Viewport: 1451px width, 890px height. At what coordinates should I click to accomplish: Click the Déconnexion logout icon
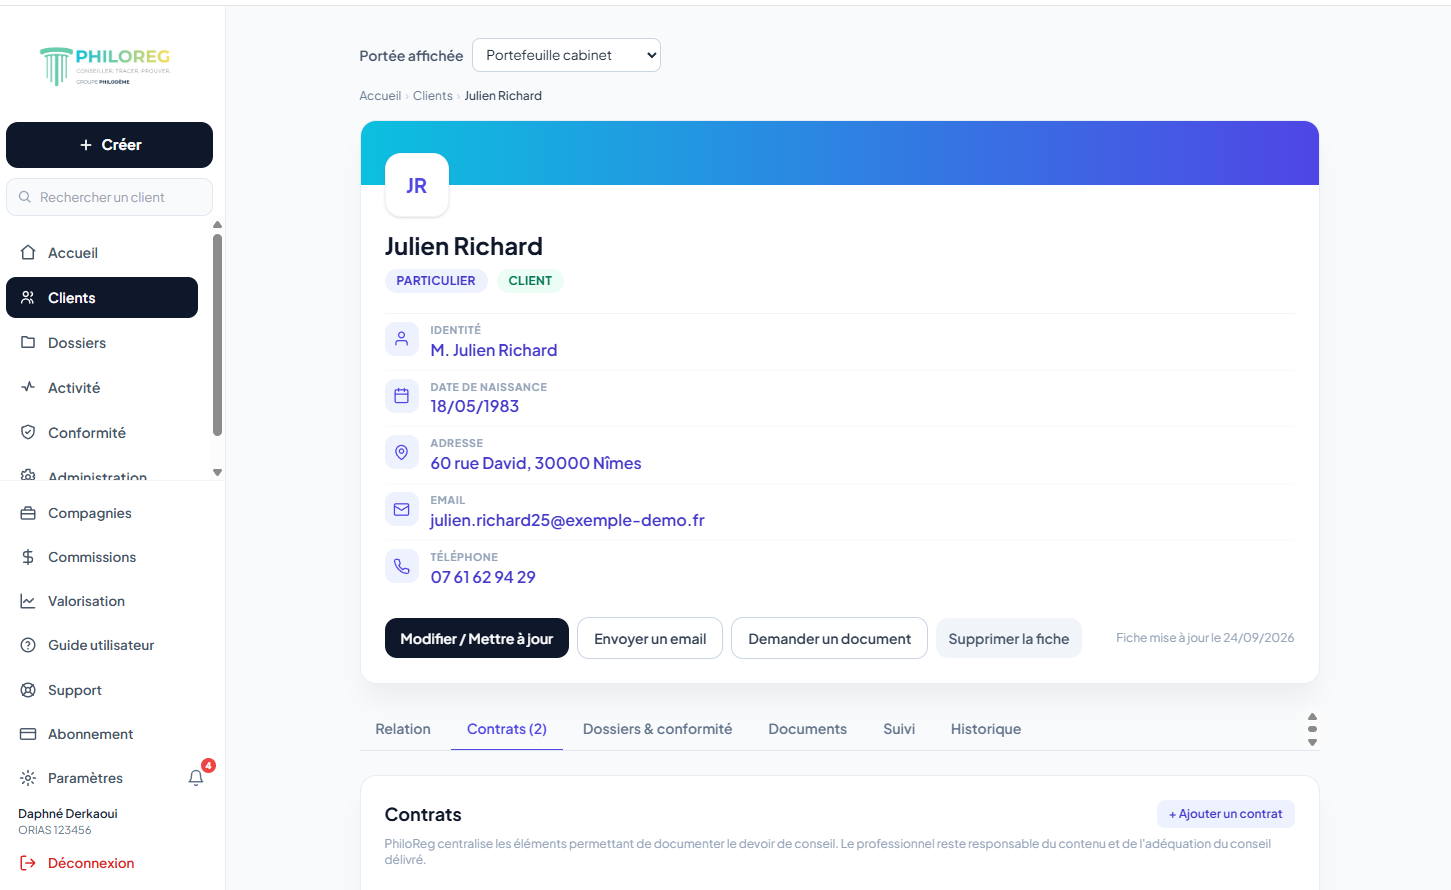tap(28, 863)
